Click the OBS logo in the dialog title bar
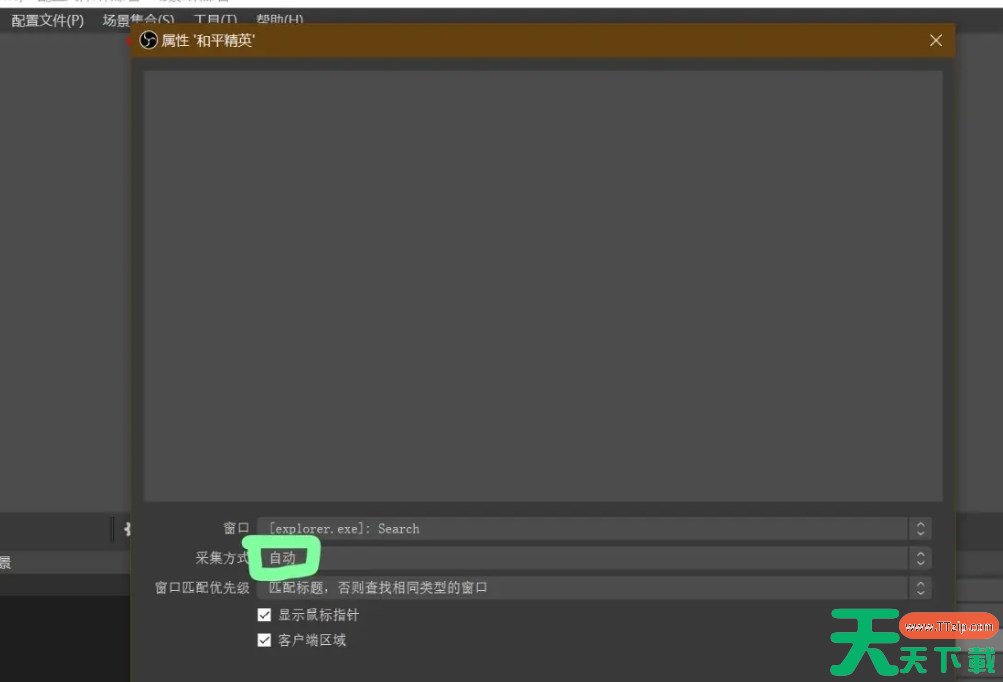Image resolution: width=1003 pixels, height=682 pixels. point(148,41)
